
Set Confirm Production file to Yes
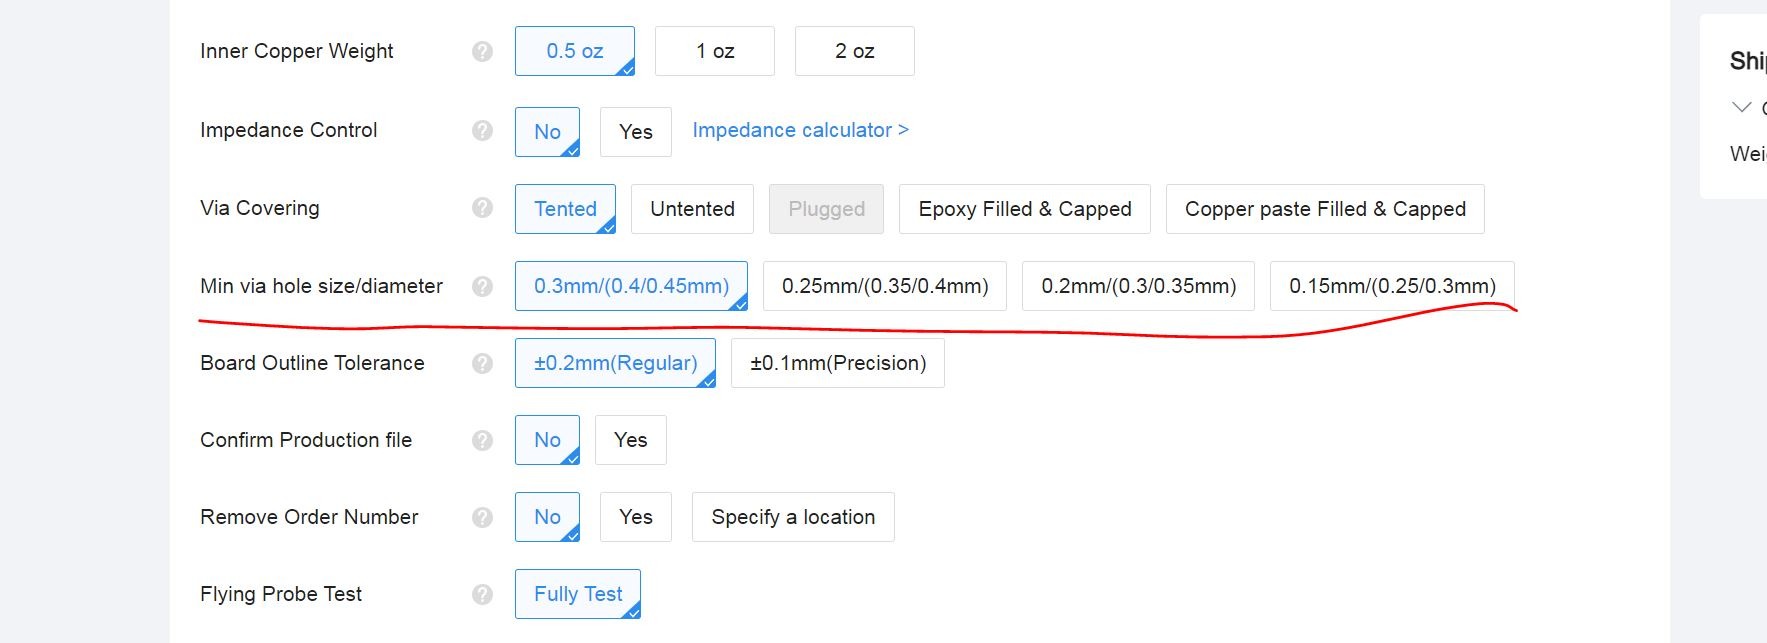tap(631, 440)
